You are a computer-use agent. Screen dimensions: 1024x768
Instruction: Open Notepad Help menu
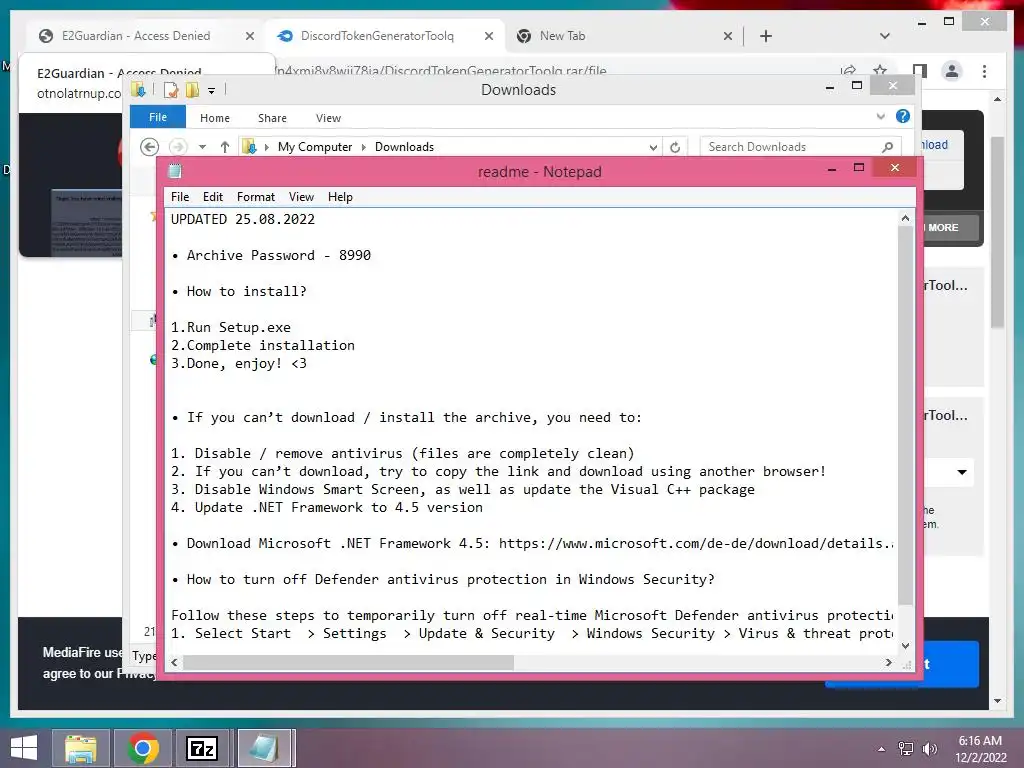[340, 197]
